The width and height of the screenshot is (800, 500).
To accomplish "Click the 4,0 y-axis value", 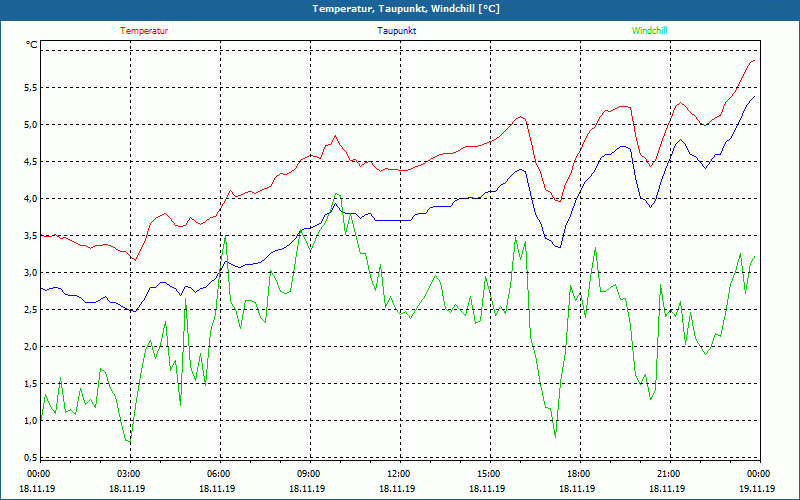I will (x=31, y=198).
